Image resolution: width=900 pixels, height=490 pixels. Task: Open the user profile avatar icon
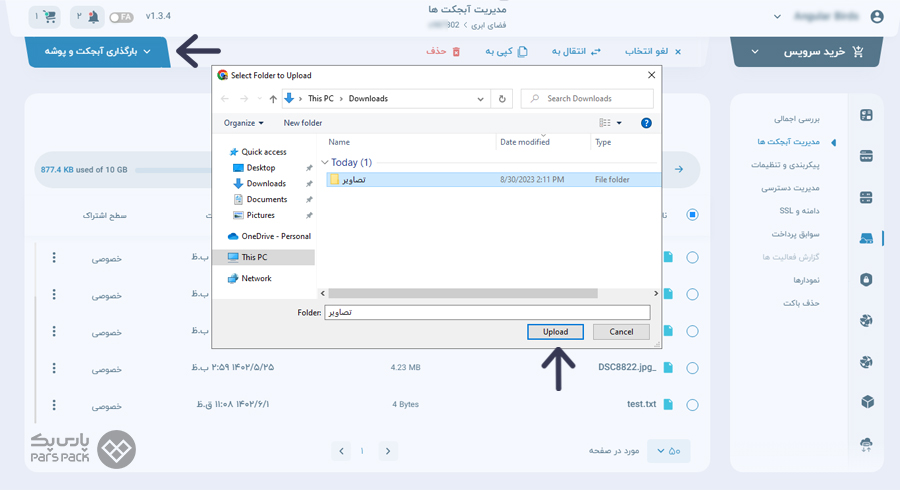(876, 17)
